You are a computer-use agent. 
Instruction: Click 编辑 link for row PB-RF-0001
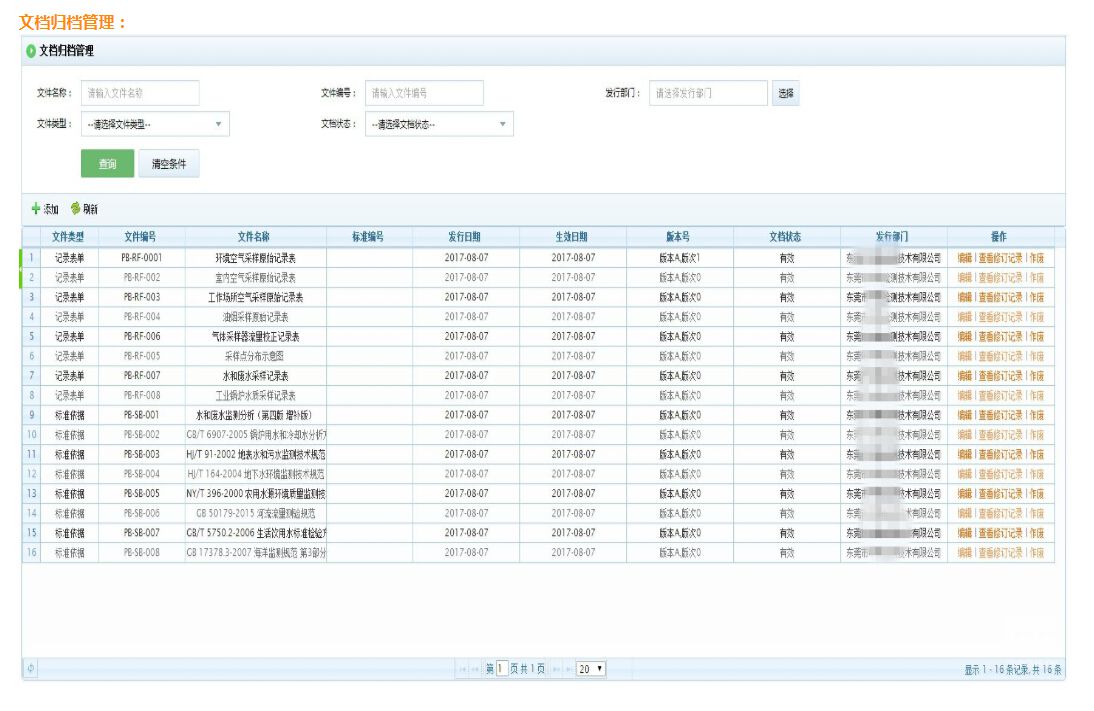[964, 258]
